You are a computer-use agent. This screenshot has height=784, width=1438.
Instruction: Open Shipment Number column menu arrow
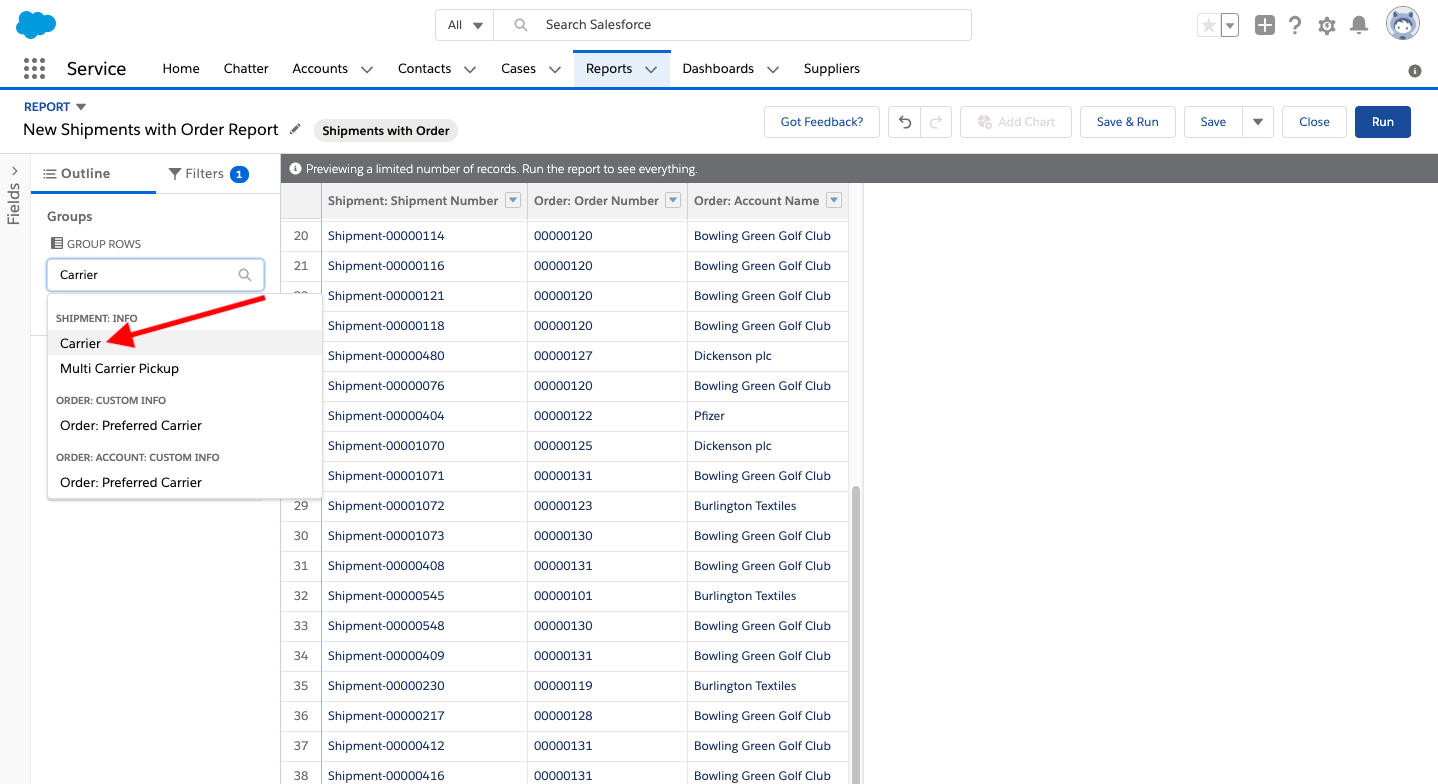513,200
